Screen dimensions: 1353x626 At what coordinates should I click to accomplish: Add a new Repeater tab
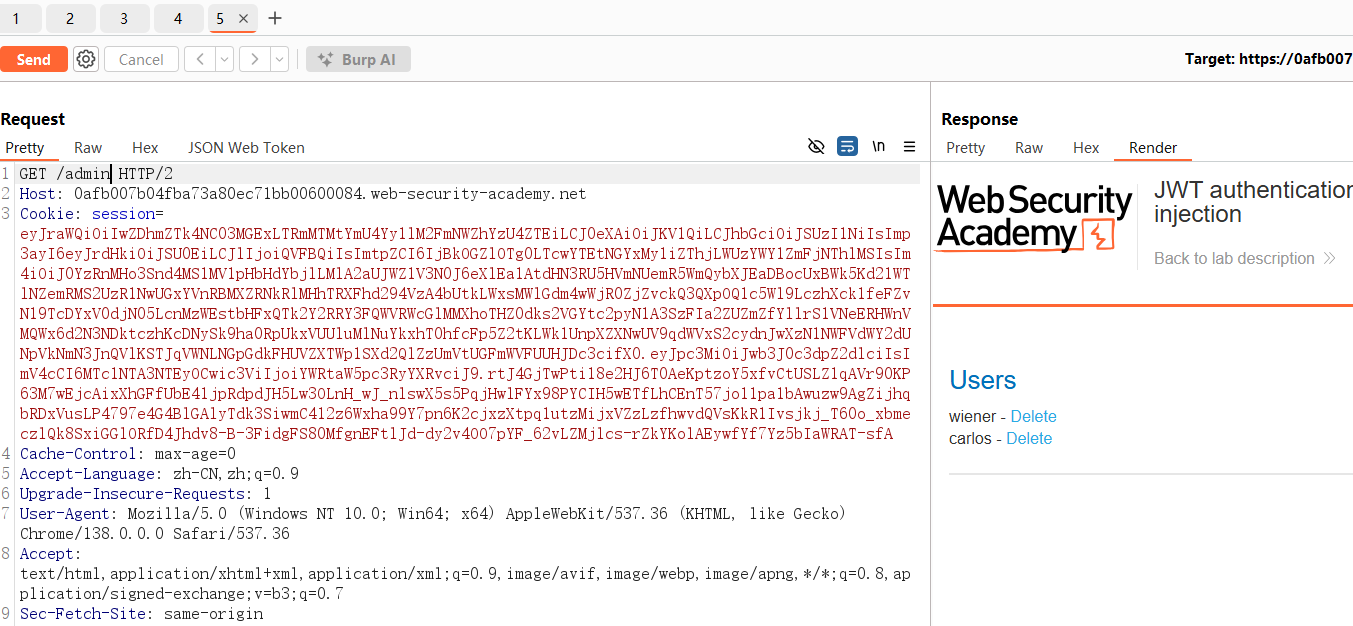276,19
